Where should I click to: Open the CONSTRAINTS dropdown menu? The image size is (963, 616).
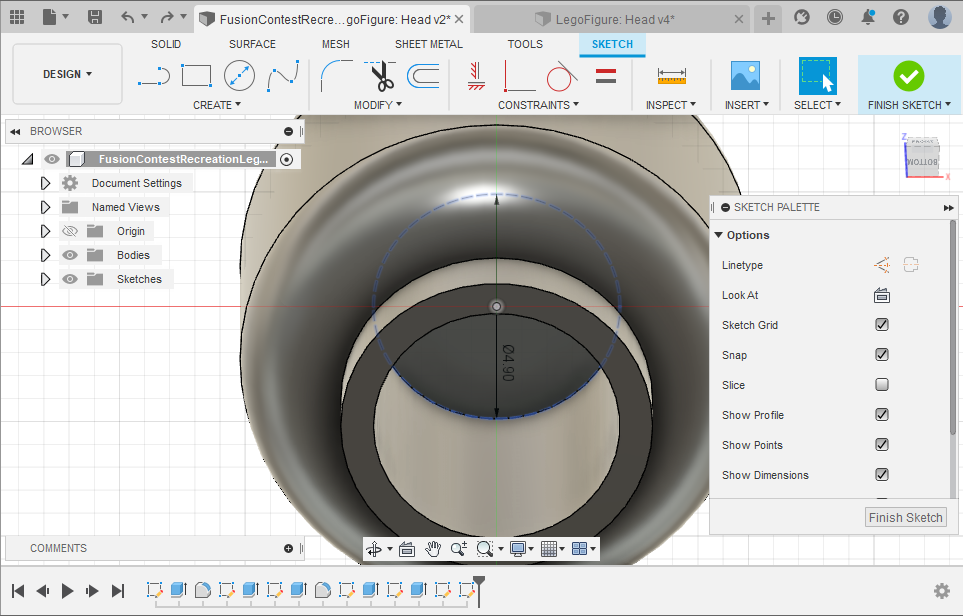click(x=539, y=105)
